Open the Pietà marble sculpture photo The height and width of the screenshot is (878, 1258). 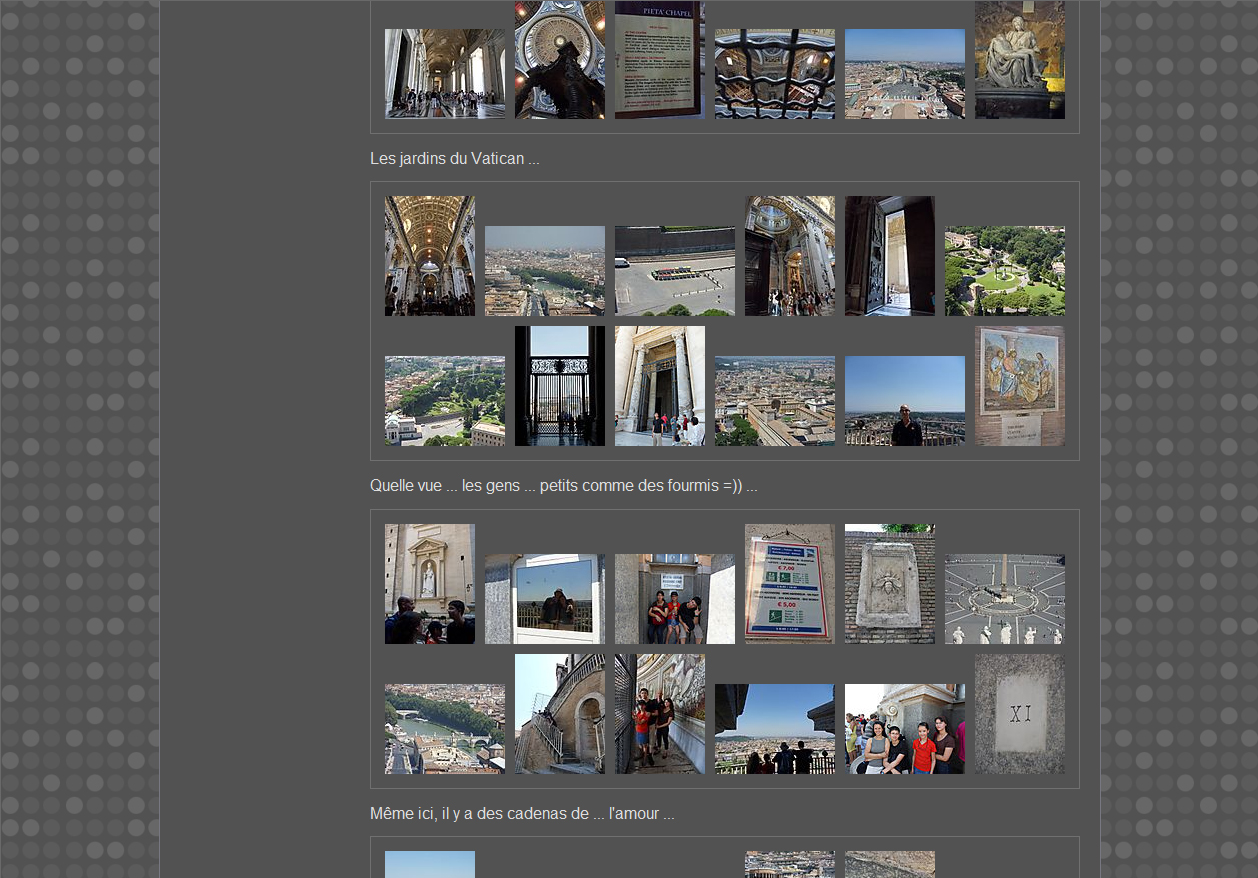(1019, 60)
